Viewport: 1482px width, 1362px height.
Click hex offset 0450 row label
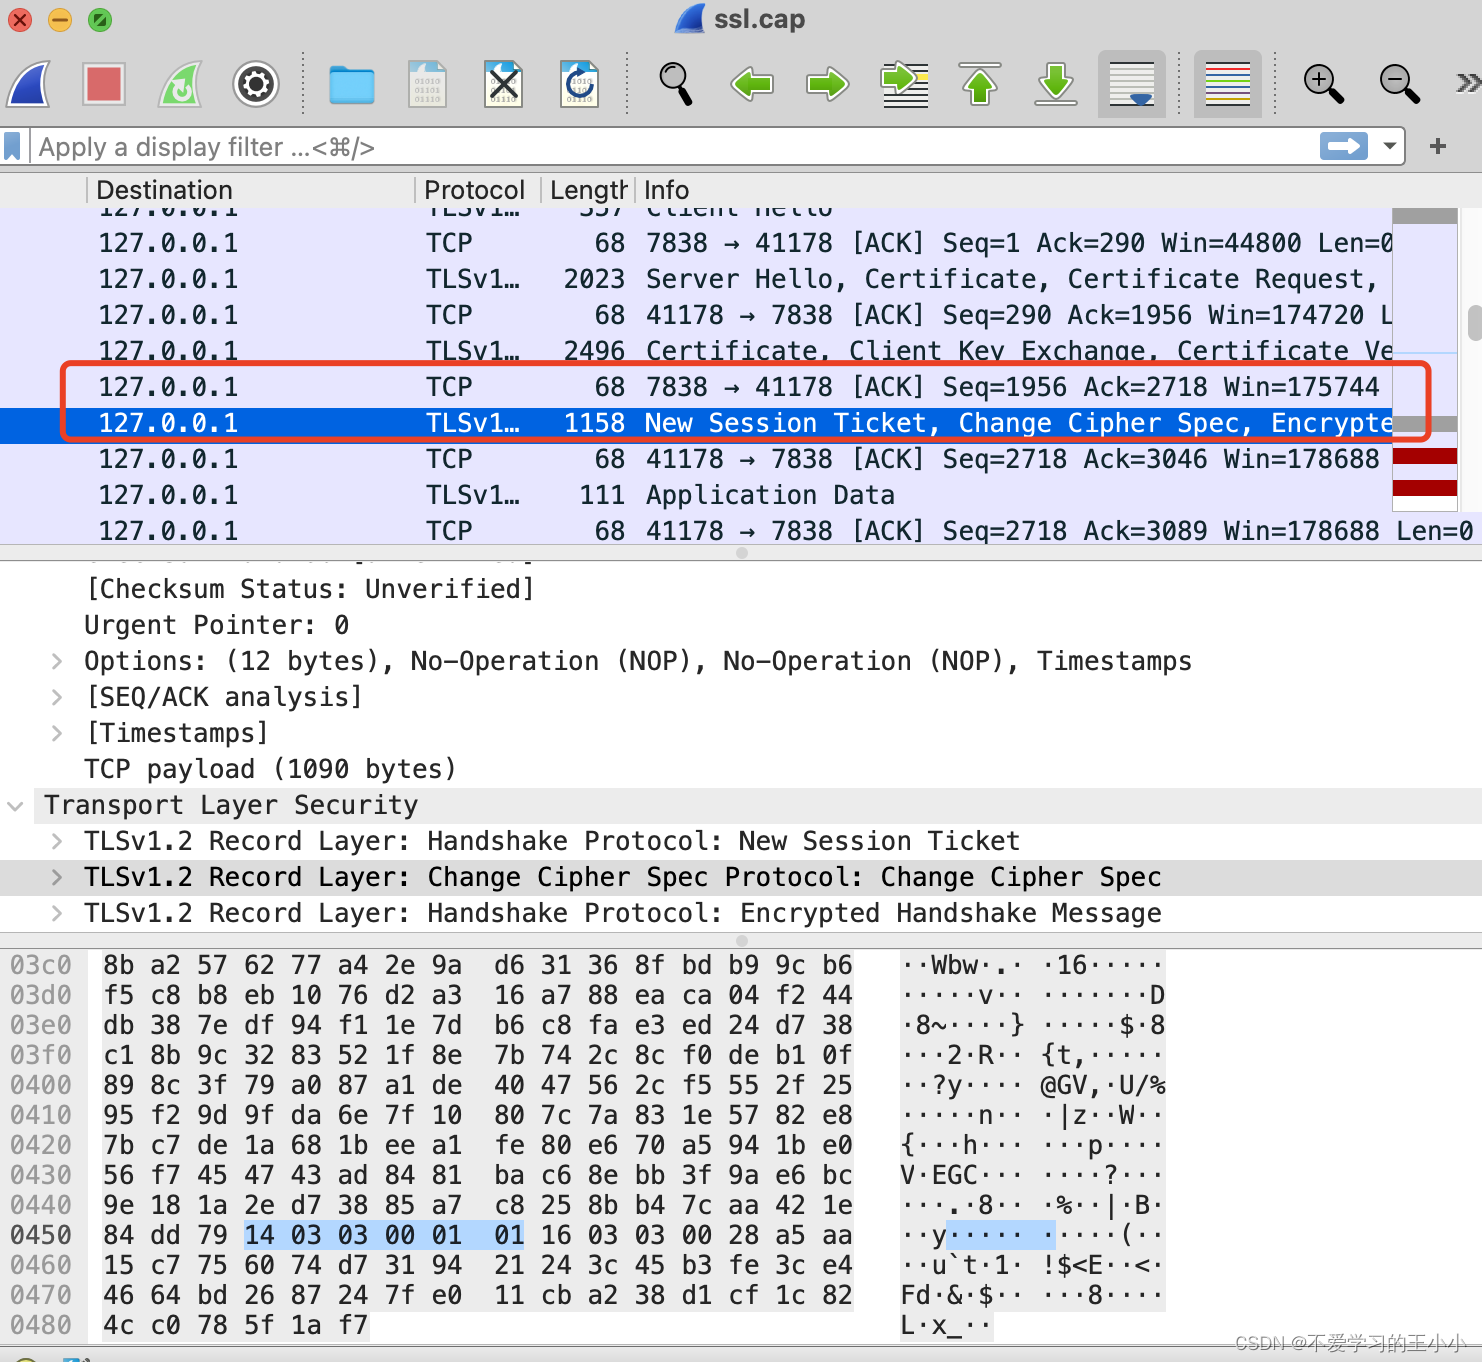click(41, 1235)
